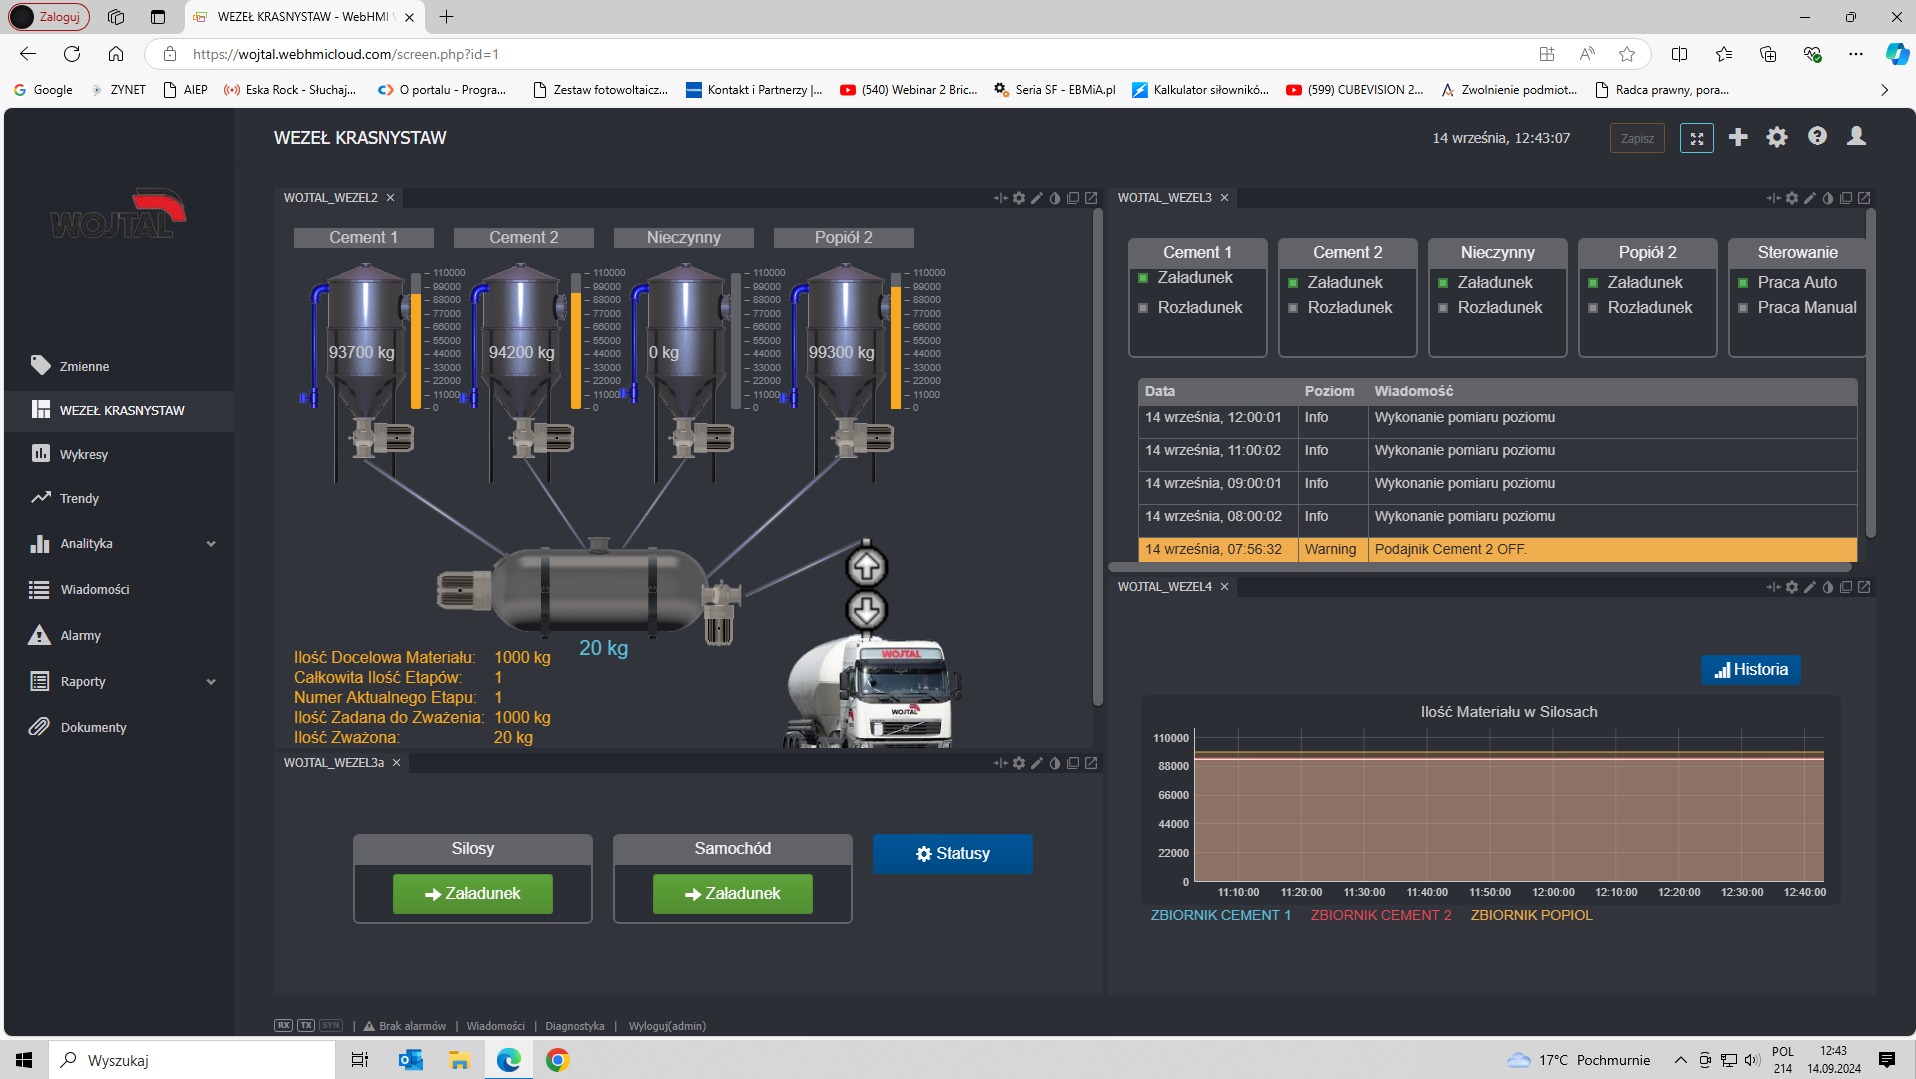
Task: Open the help question mark icon
Action: tap(1817, 137)
